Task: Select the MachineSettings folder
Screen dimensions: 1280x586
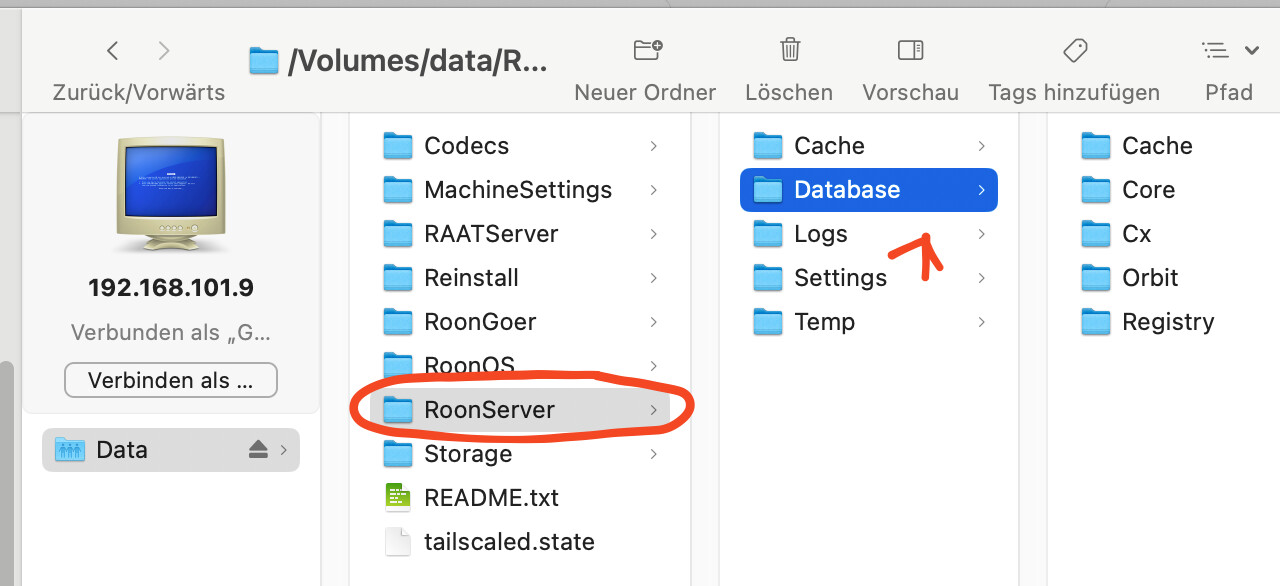Action: 517,190
